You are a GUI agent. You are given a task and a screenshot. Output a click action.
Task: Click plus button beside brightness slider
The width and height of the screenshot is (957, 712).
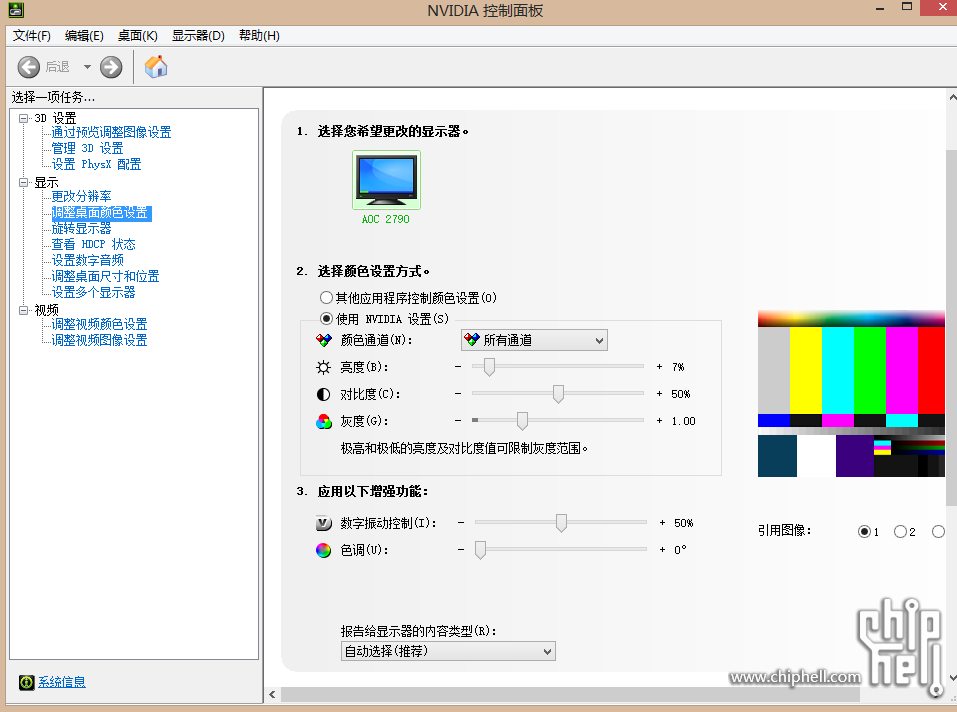(x=659, y=367)
